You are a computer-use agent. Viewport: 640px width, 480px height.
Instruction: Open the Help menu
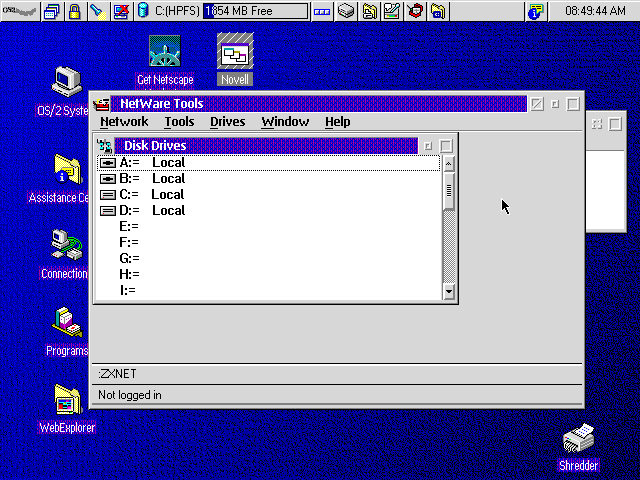click(x=338, y=122)
